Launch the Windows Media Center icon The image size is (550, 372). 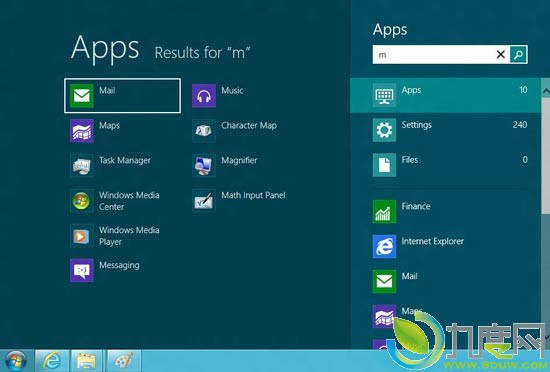82,201
